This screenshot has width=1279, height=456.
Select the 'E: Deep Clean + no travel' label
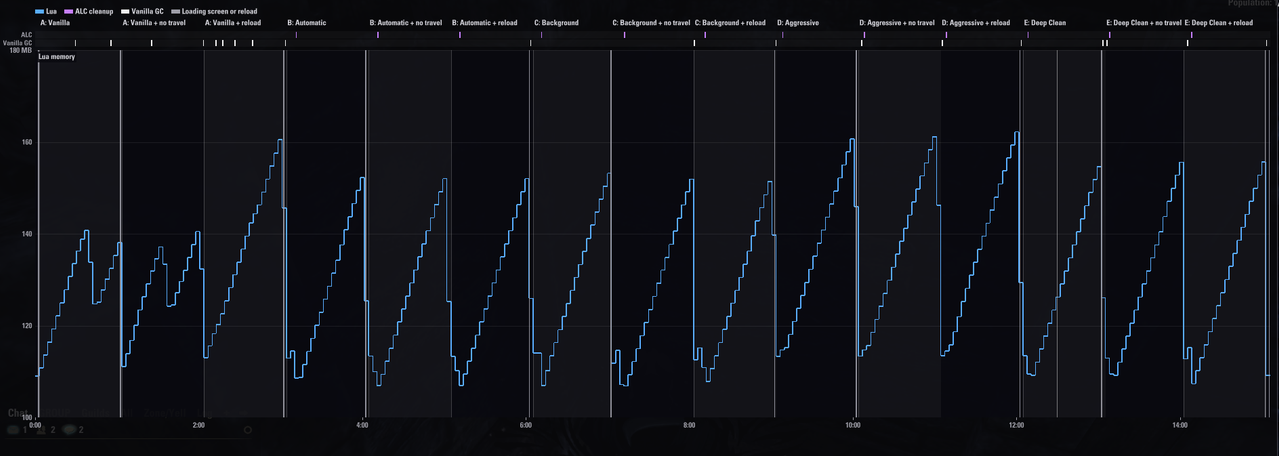(1144, 22)
